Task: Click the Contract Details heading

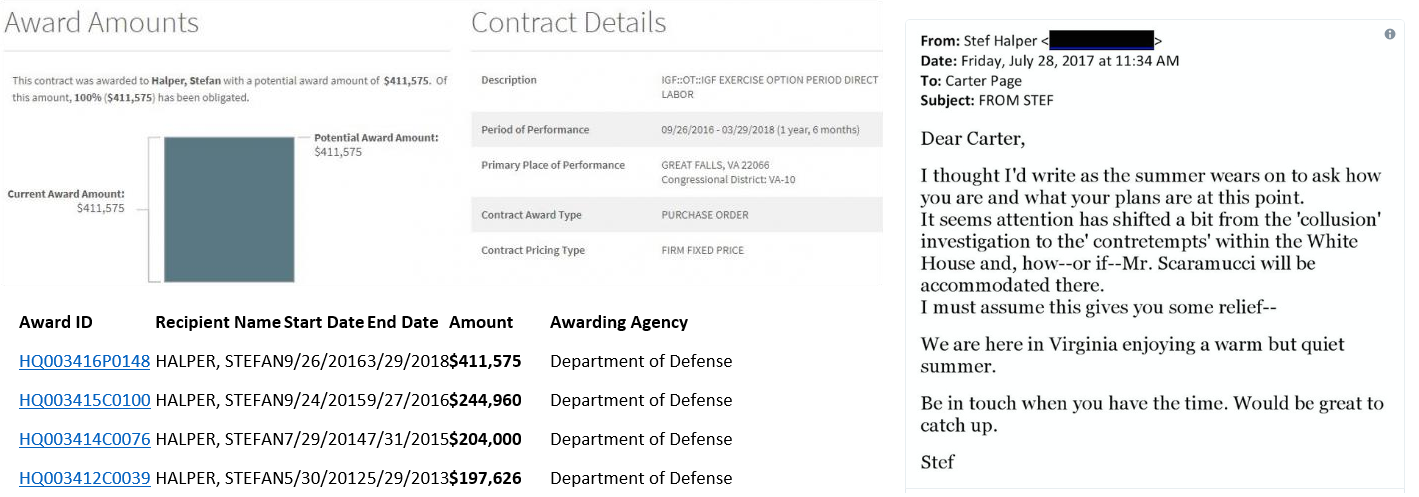Action: point(568,23)
